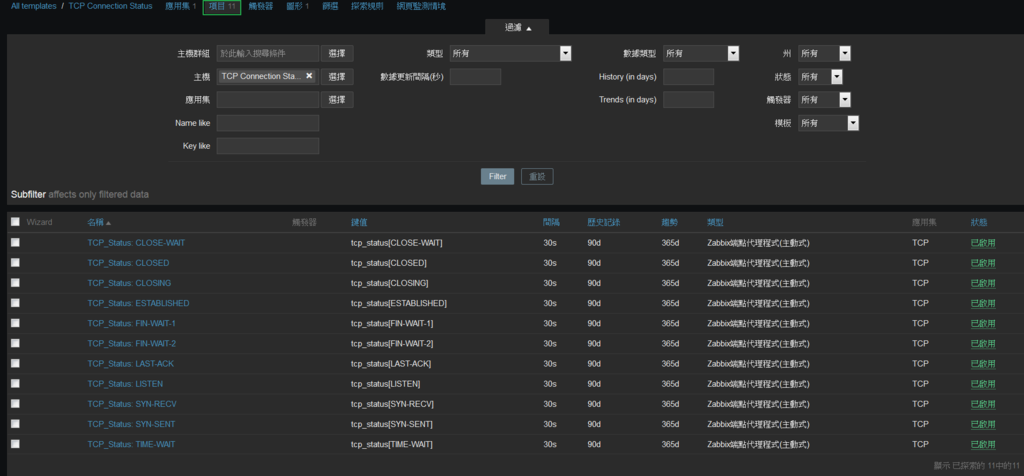Select key text tcp_status[CLOSING]
Viewport: 1024px width, 476px height.
point(390,283)
